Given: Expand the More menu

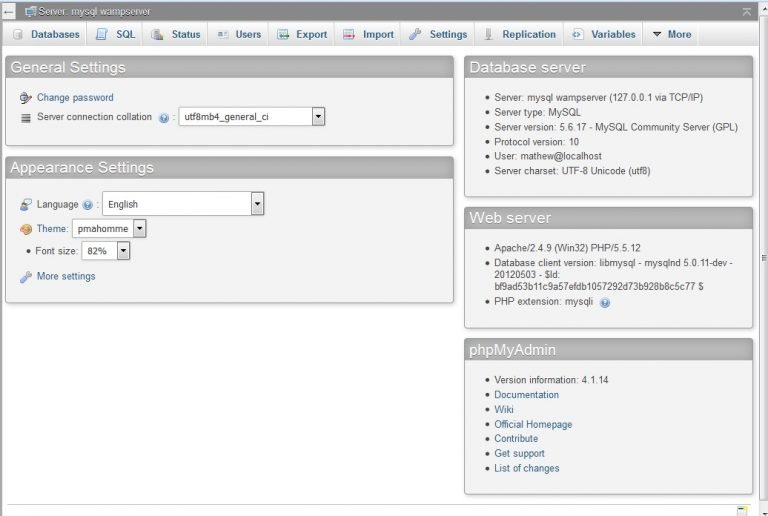Looking at the screenshot, I should (x=672, y=34).
